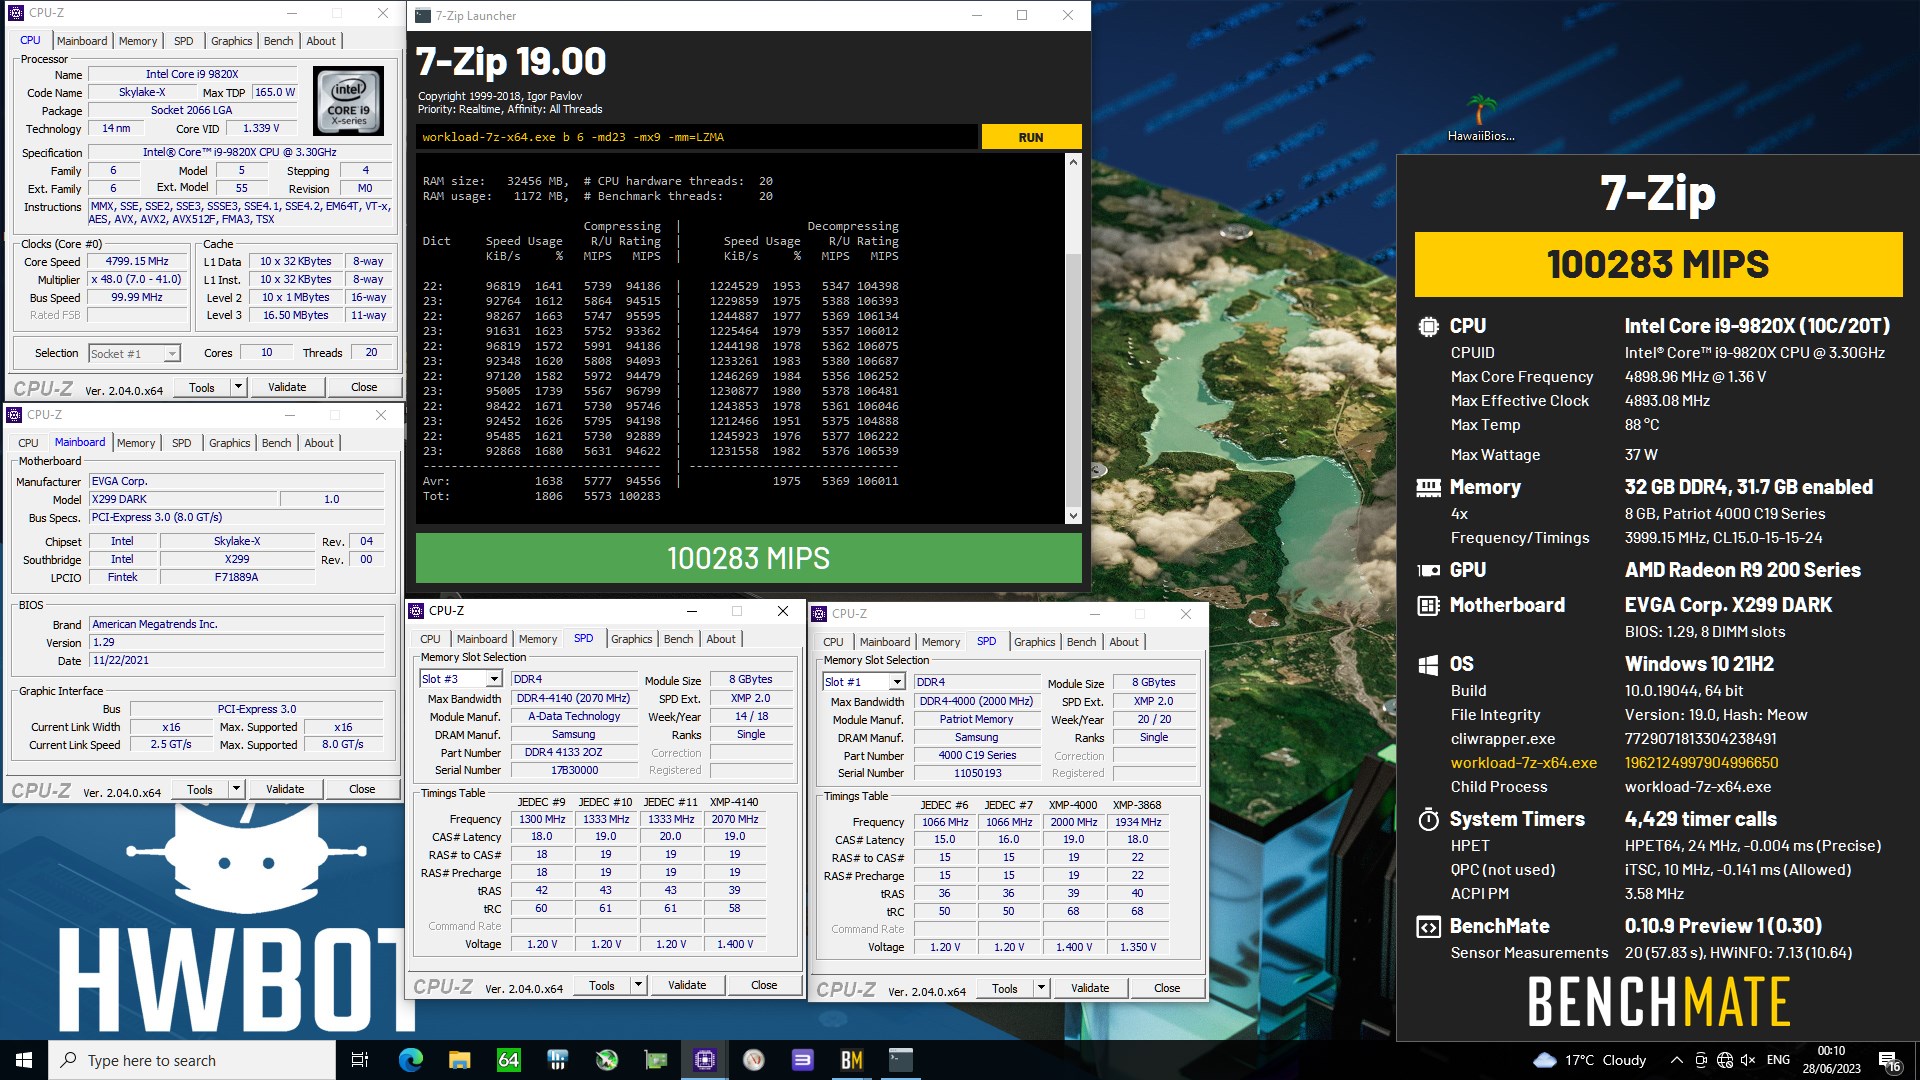1920x1080 pixels.
Task: Click the yellow workload-7z-x64.exe entry in BenchMate
Action: [1523, 762]
